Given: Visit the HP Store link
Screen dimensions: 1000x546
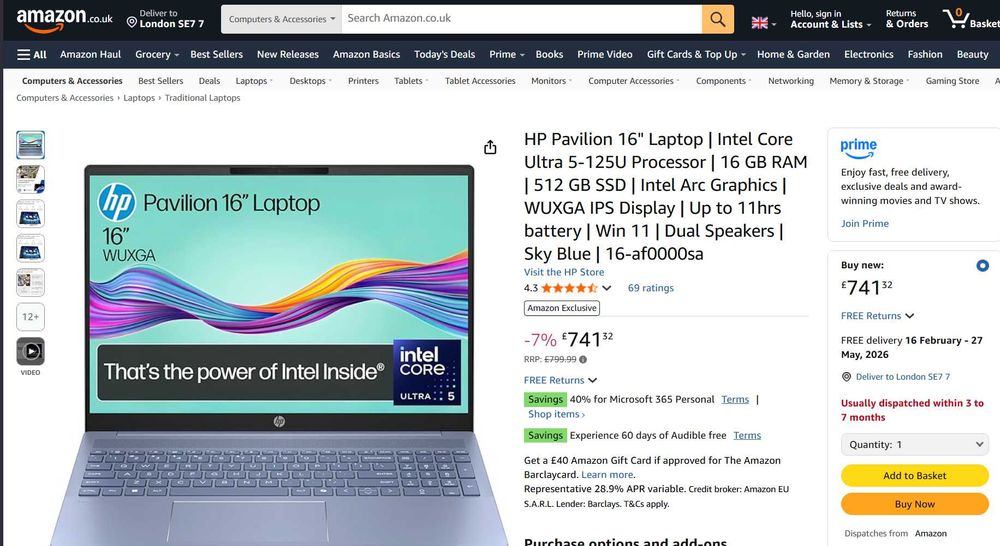Looking at the screenshot, I should coord(564,272).
